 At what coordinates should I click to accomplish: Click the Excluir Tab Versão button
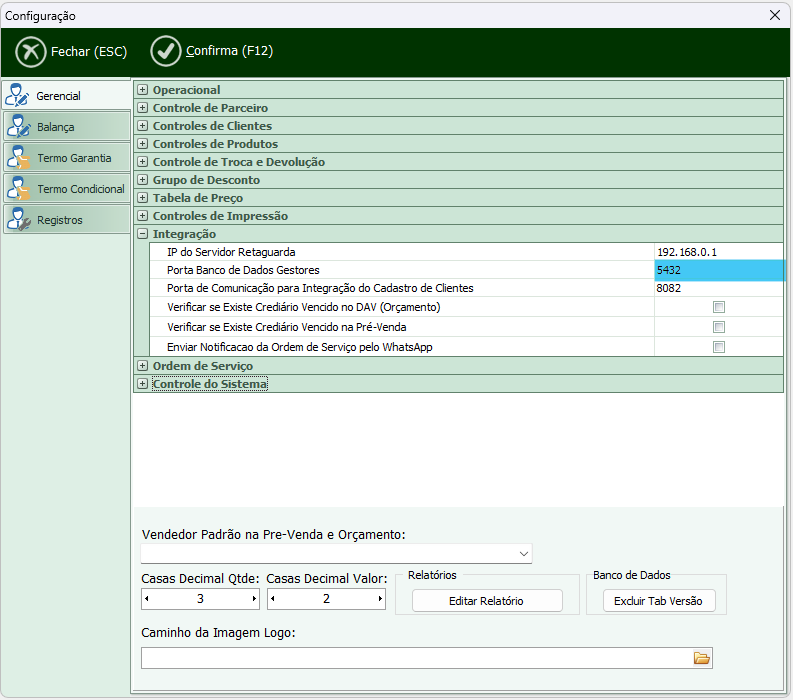click(x=658, y=601)
